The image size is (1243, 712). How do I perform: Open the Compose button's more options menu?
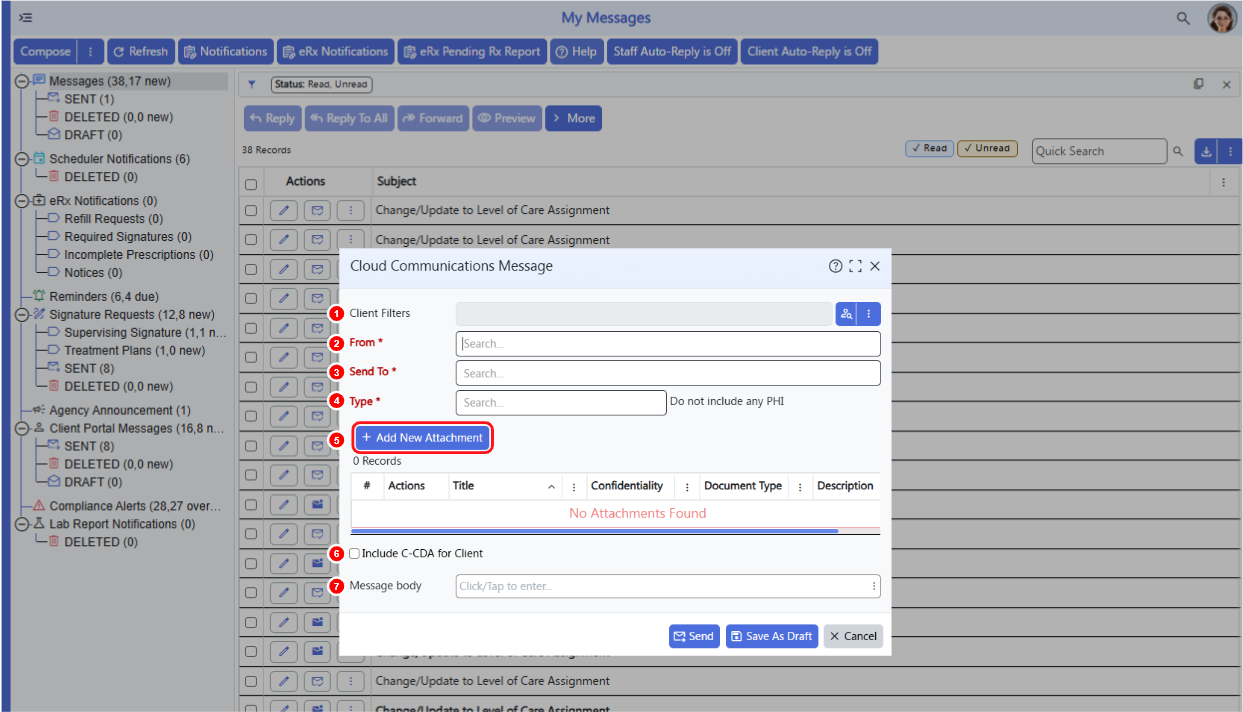(x=90, y=52)
